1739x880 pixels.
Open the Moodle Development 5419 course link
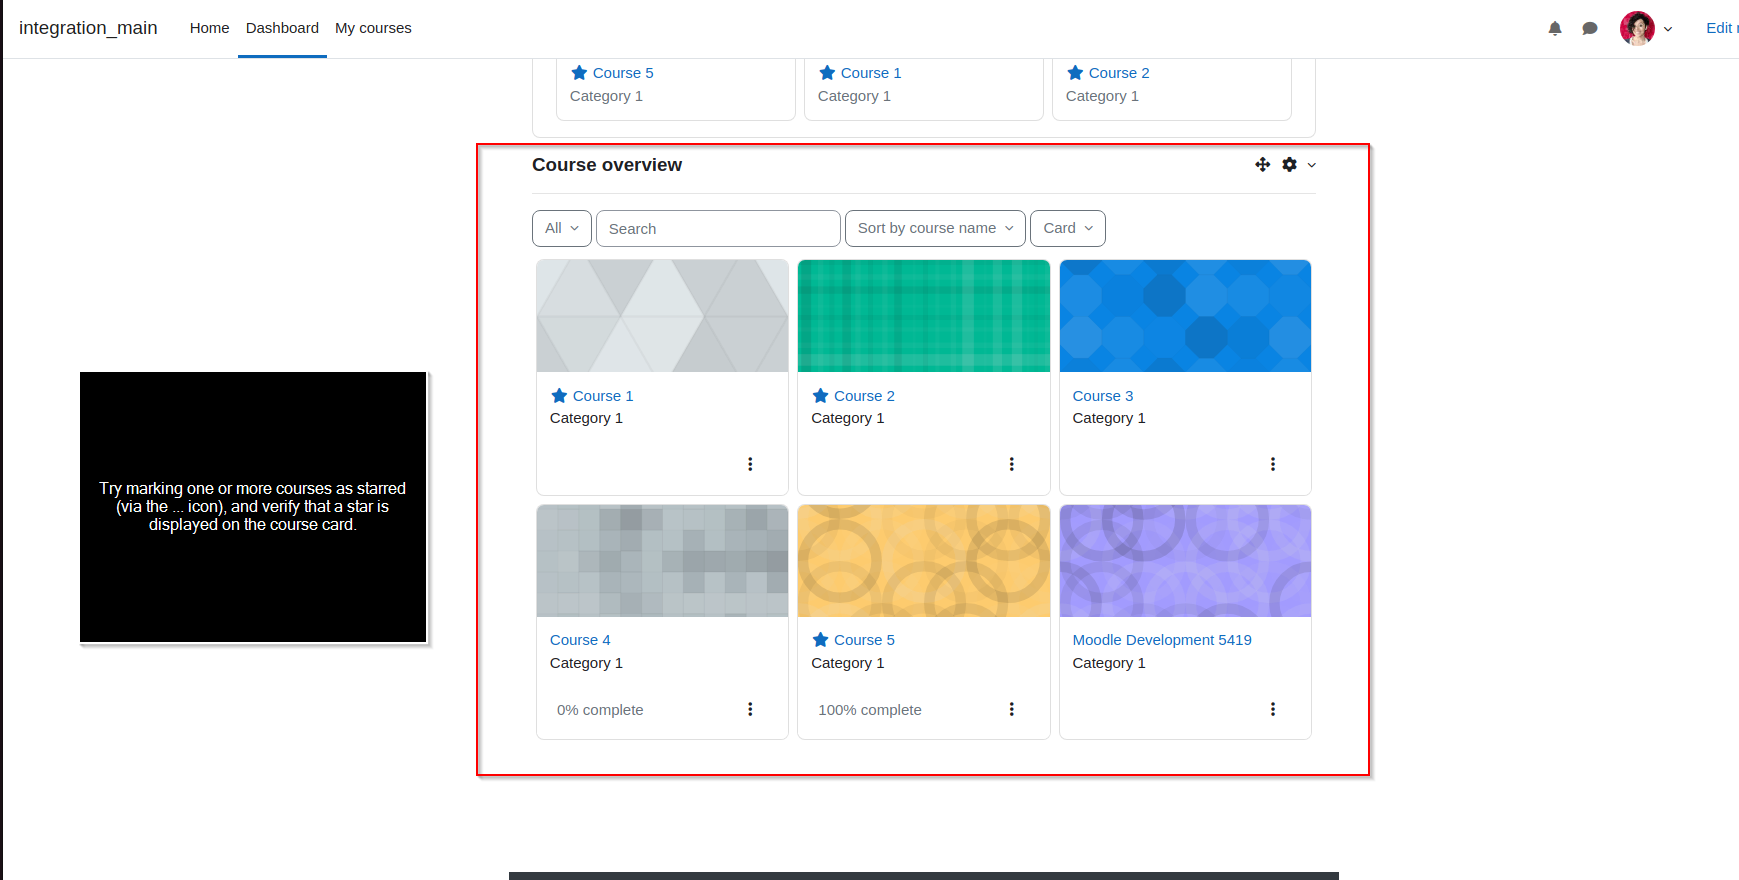pyautogui.click(x=1162, y=640)
